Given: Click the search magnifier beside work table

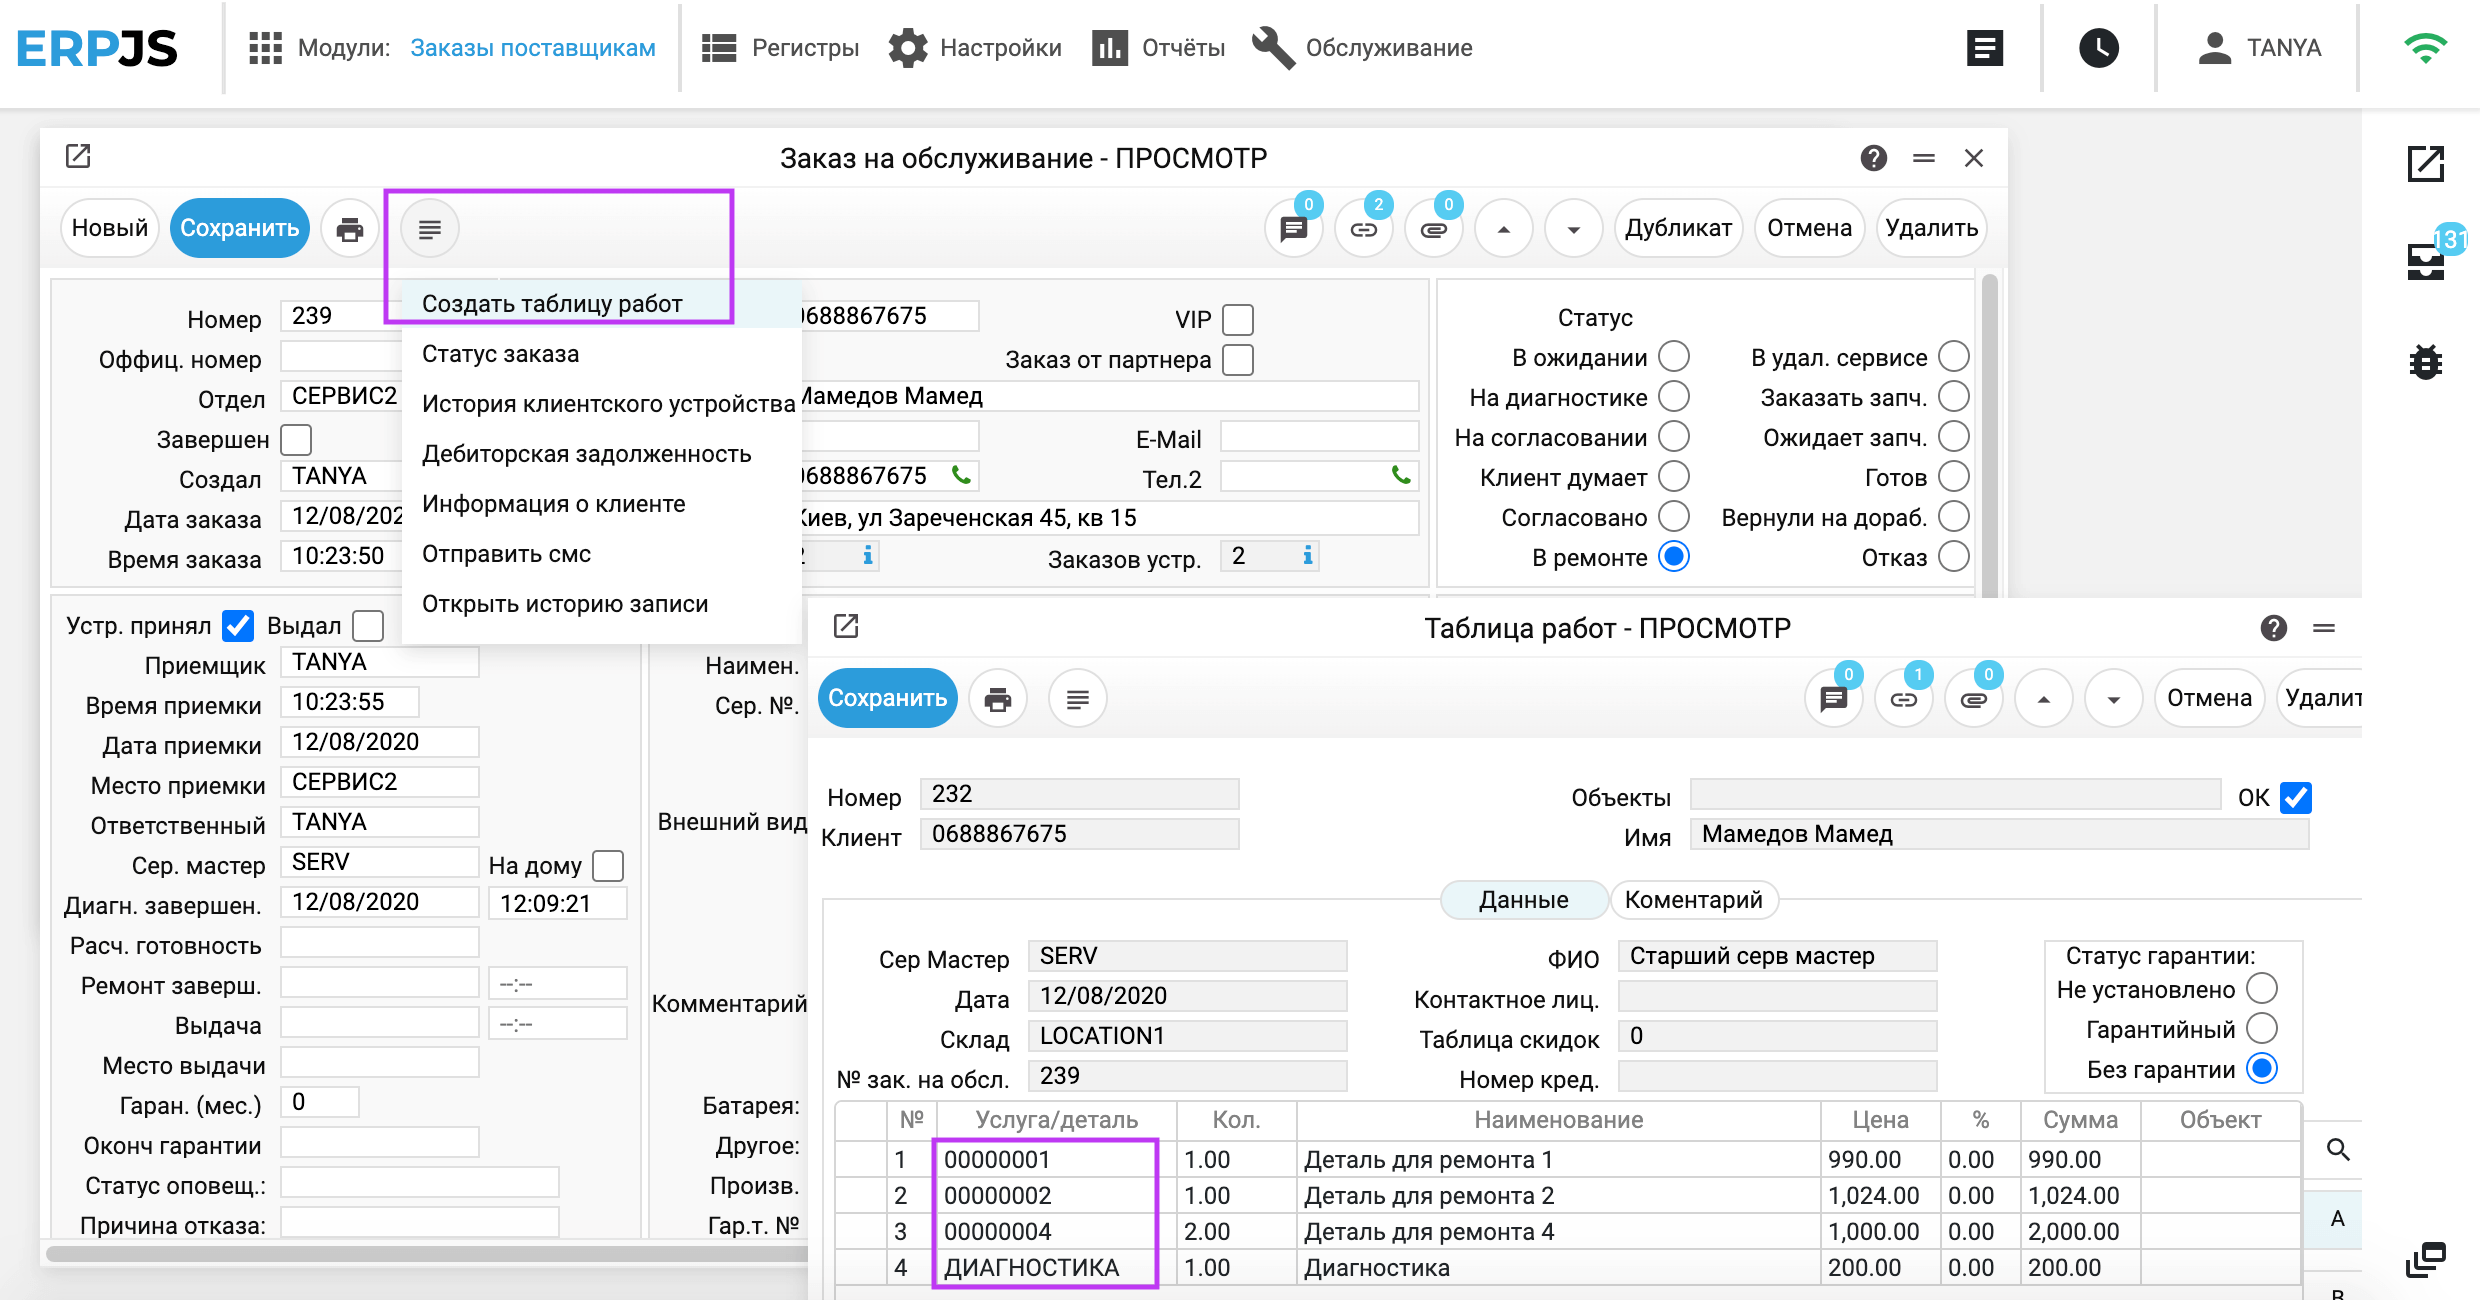Looking at the screenshot, I should point(2338,1150).
